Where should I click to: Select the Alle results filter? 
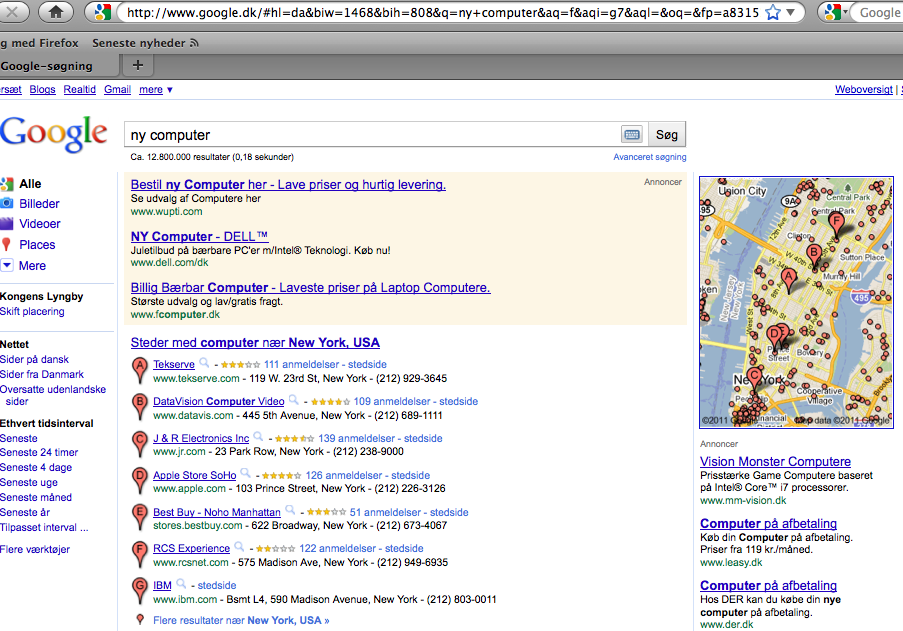pos(30,184)
